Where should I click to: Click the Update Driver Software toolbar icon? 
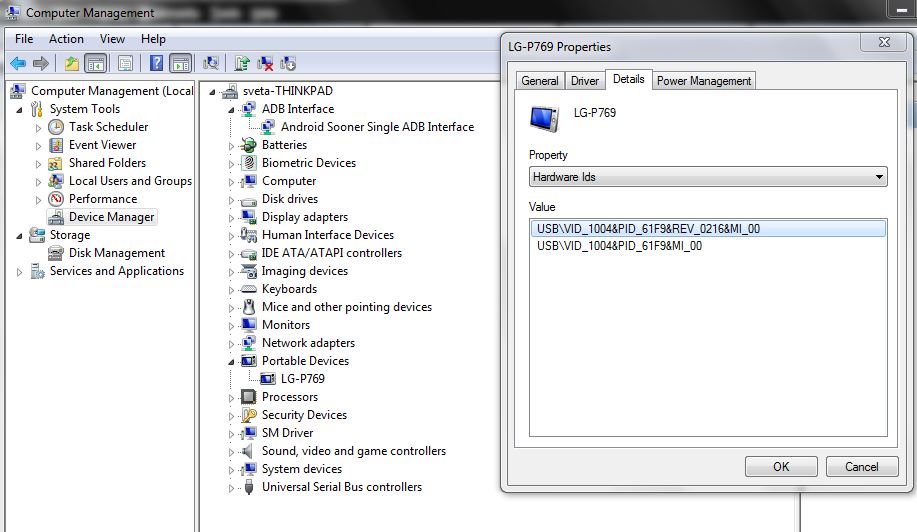coord(242,63)
